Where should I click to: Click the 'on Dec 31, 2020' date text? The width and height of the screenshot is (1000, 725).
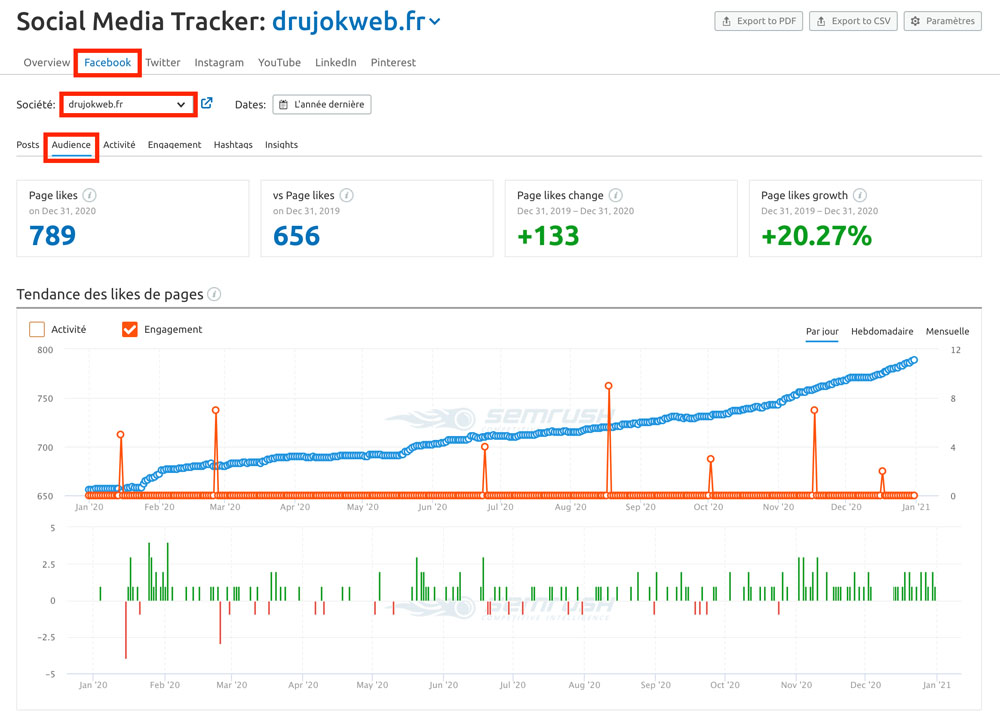click(62, 211)
